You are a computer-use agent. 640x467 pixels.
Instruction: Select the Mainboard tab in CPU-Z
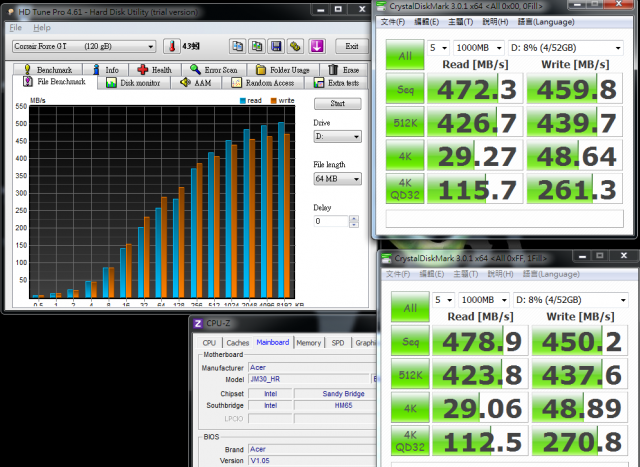point(273,342)
